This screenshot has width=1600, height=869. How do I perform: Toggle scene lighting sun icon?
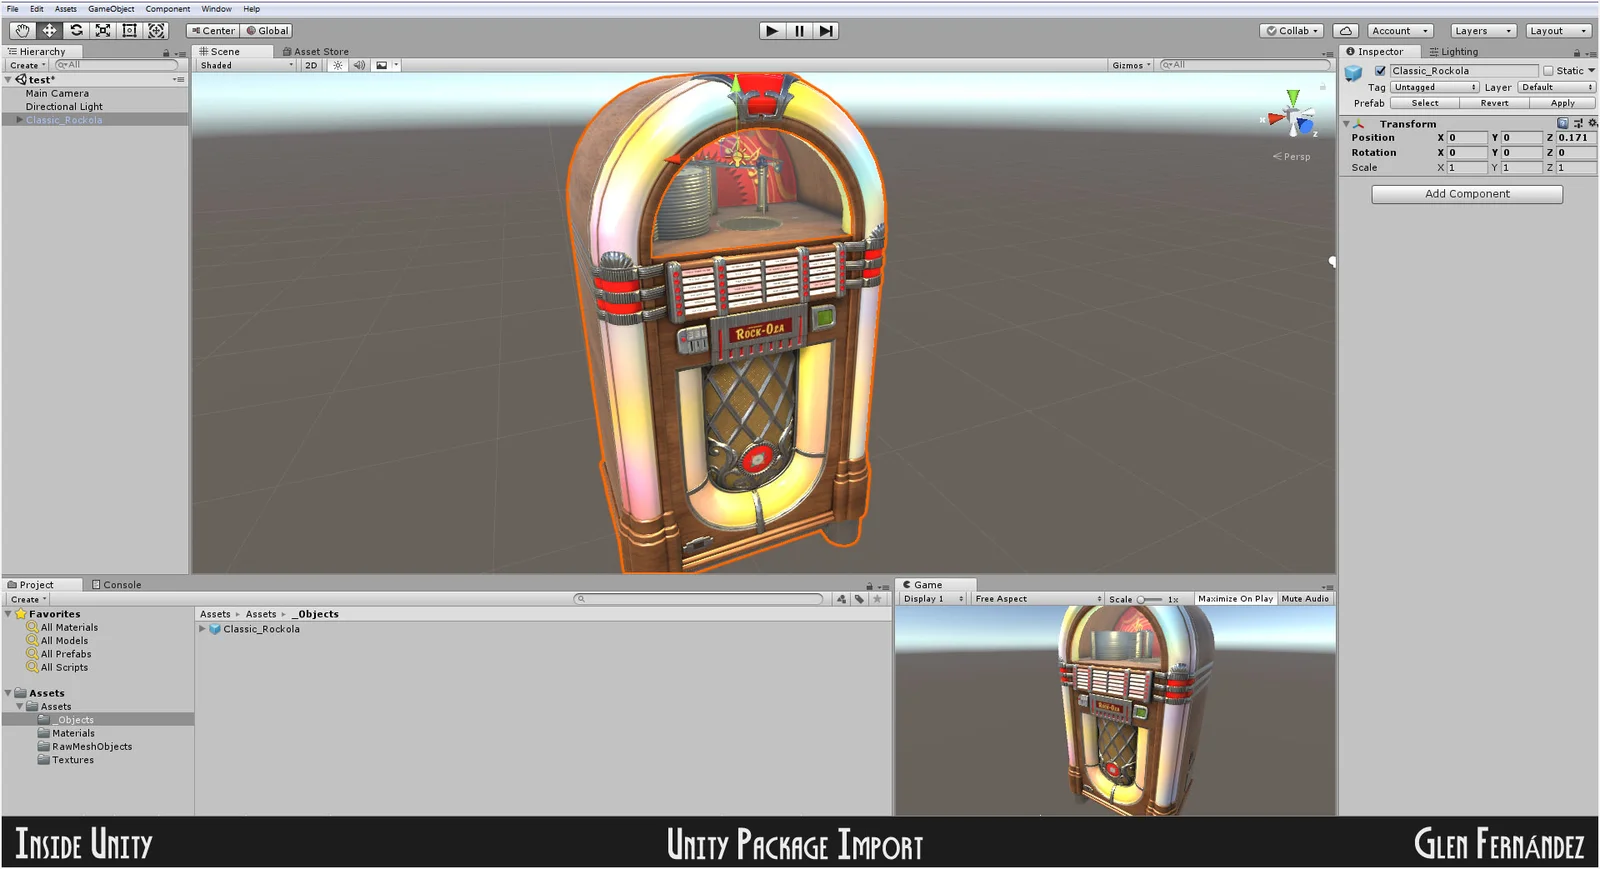click(x=338, y=65)
